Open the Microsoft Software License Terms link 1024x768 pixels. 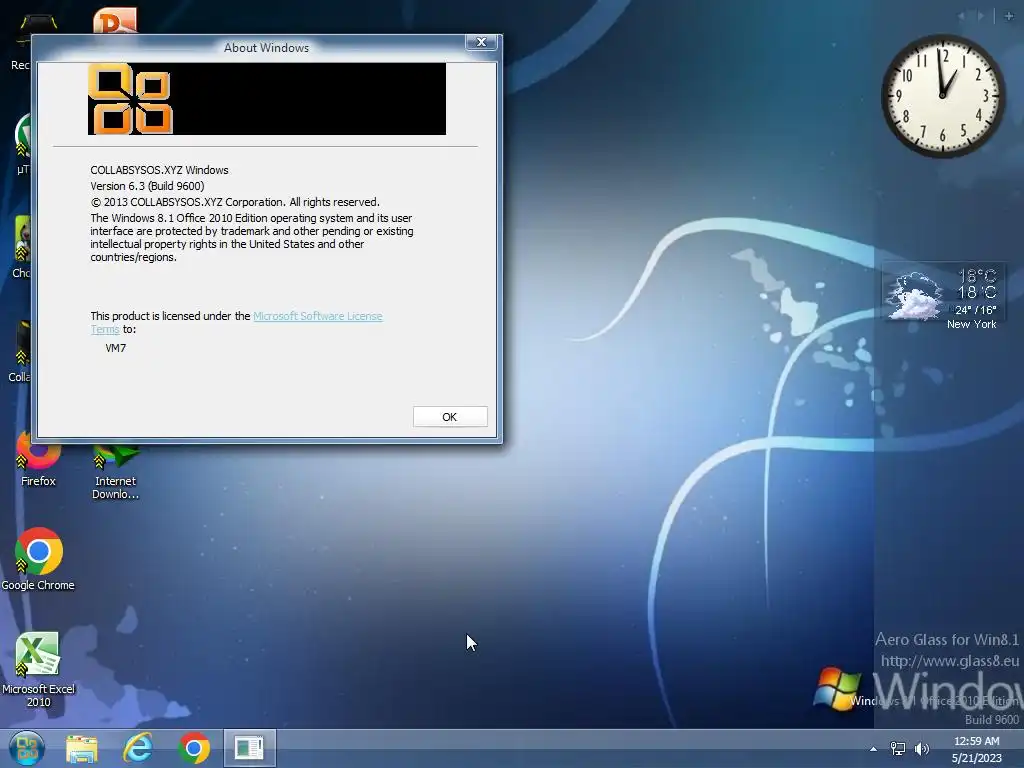(317, 316)
